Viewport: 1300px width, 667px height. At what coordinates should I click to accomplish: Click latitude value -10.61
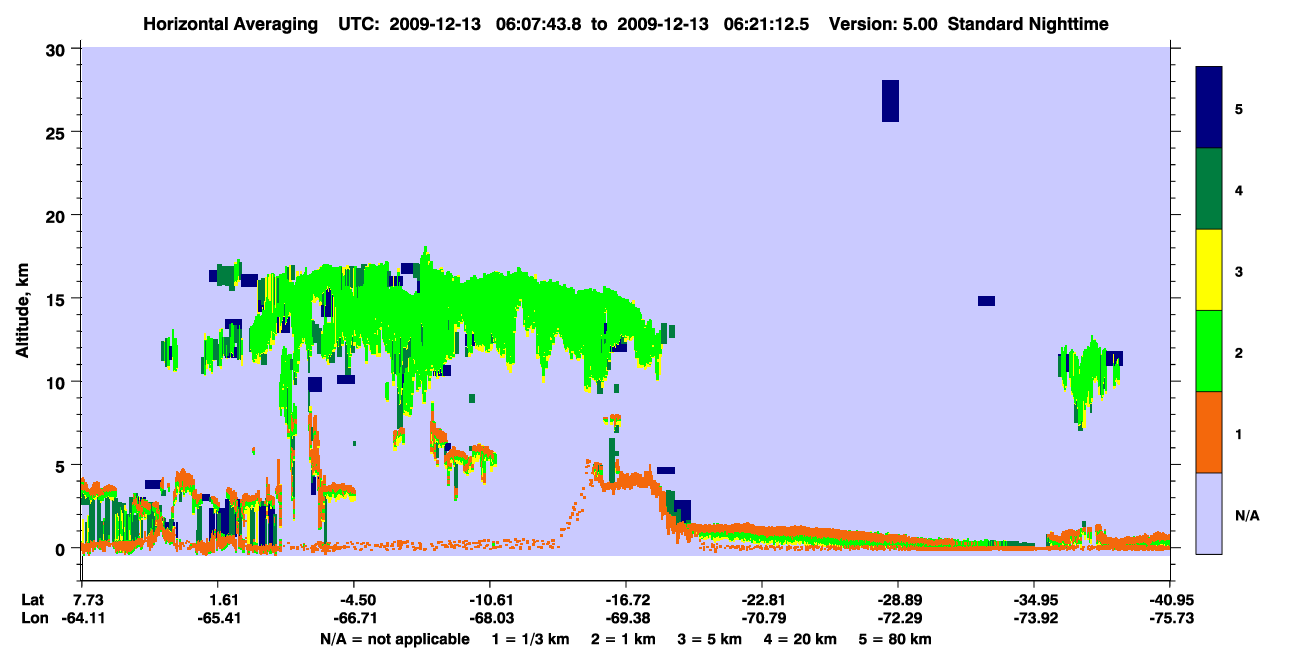pos(489,600)
